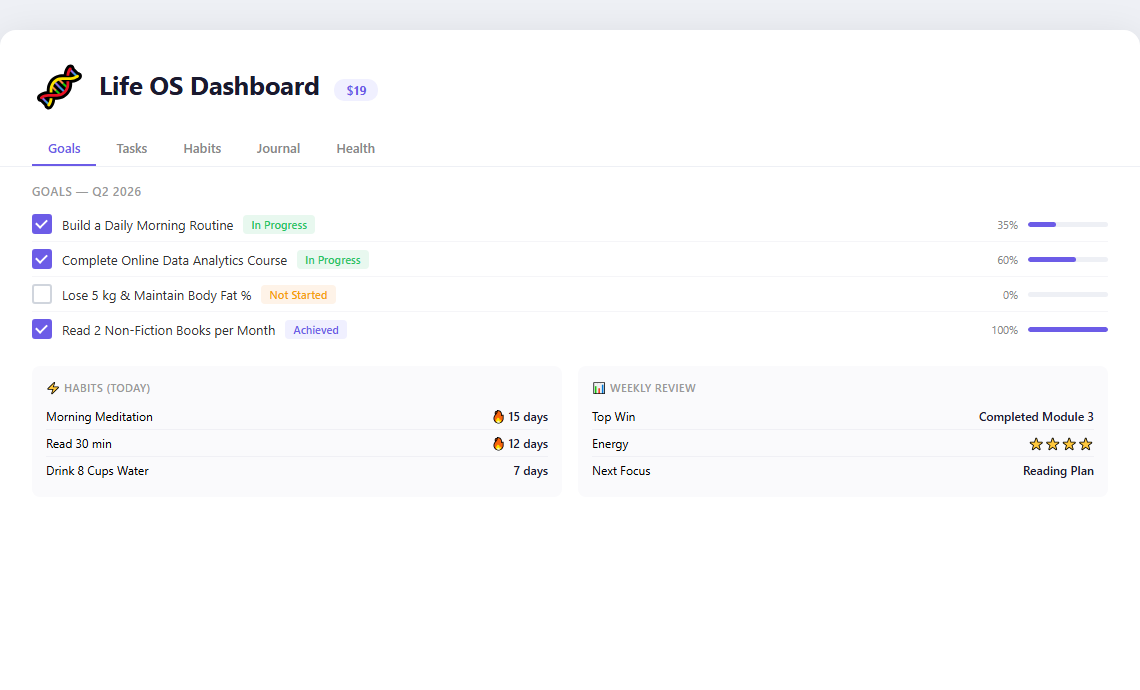Uncheck Build a Daily Morning Routine checkbox
Image resolution: width=1140 pixels, height=690 pixels.
[42, 225]
